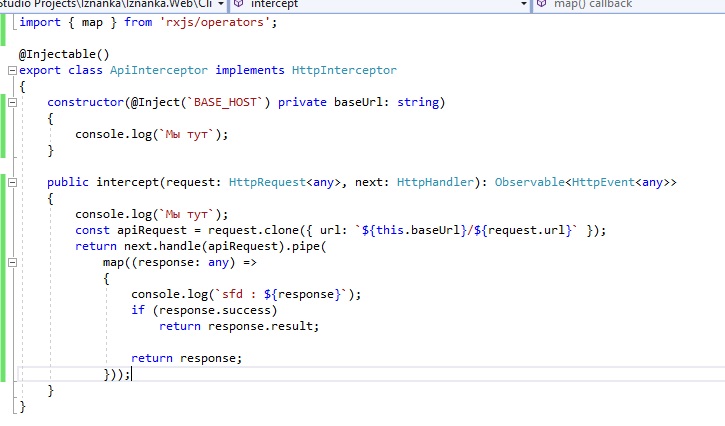
Task: Click the cube icon beside map() callback
Action: click(541, 4)
